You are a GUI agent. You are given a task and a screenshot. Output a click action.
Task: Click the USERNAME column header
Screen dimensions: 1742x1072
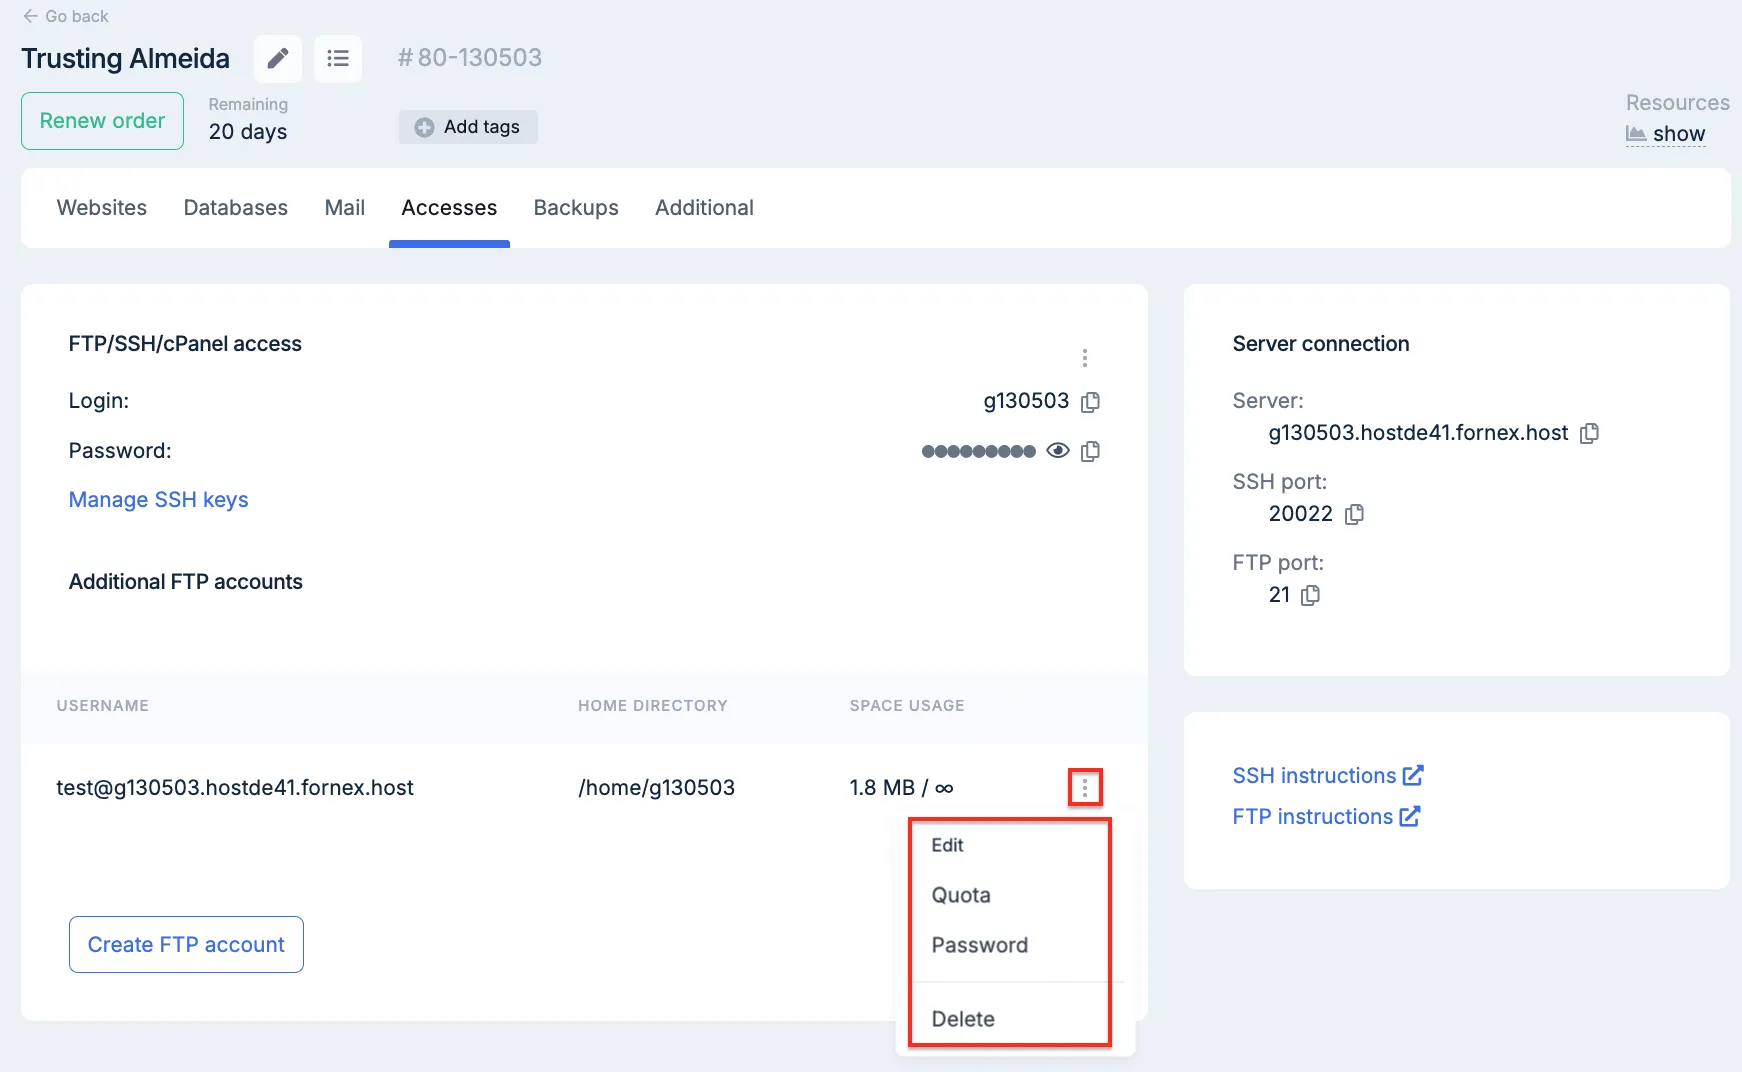pyautogui.click(x=103, y=705)
